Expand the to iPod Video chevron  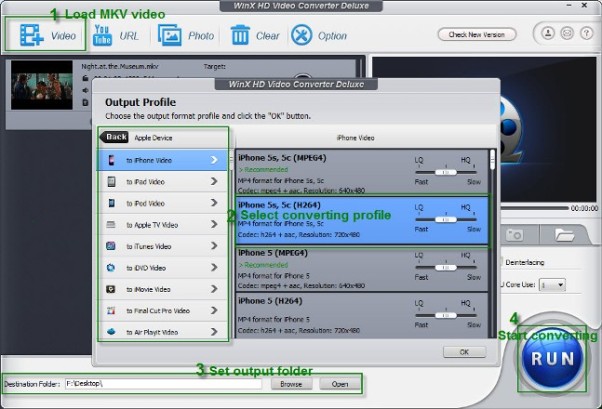pyautogui.click(x=214, y=203)
